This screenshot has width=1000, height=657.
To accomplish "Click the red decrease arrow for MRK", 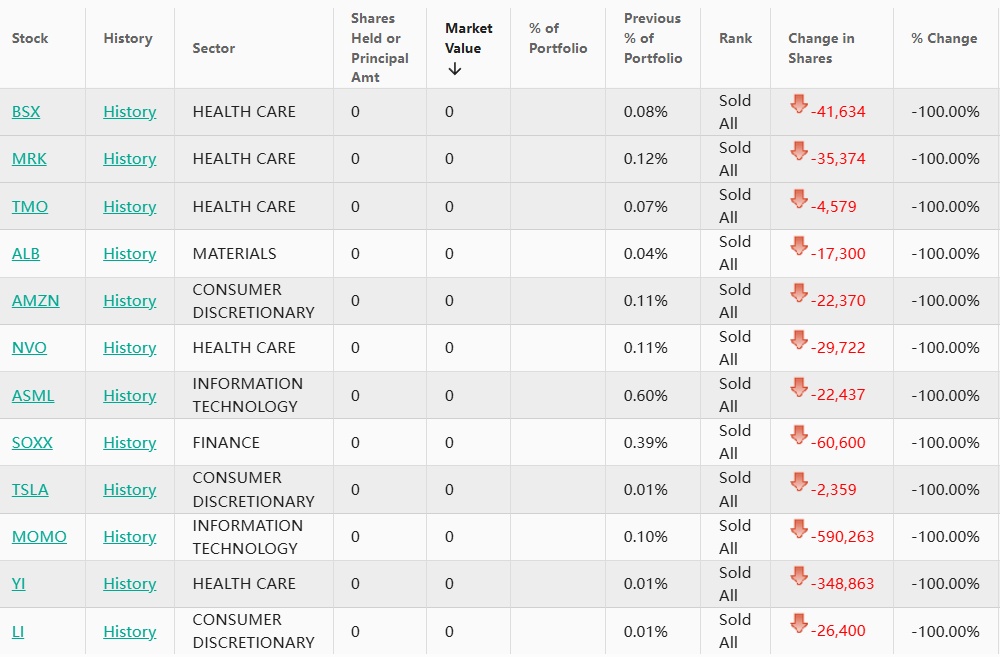I will click(x=798, y=151).
